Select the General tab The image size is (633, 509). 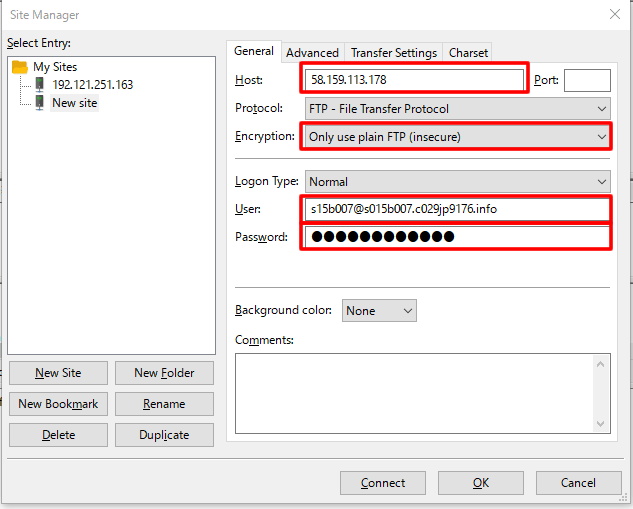(254, 52)
